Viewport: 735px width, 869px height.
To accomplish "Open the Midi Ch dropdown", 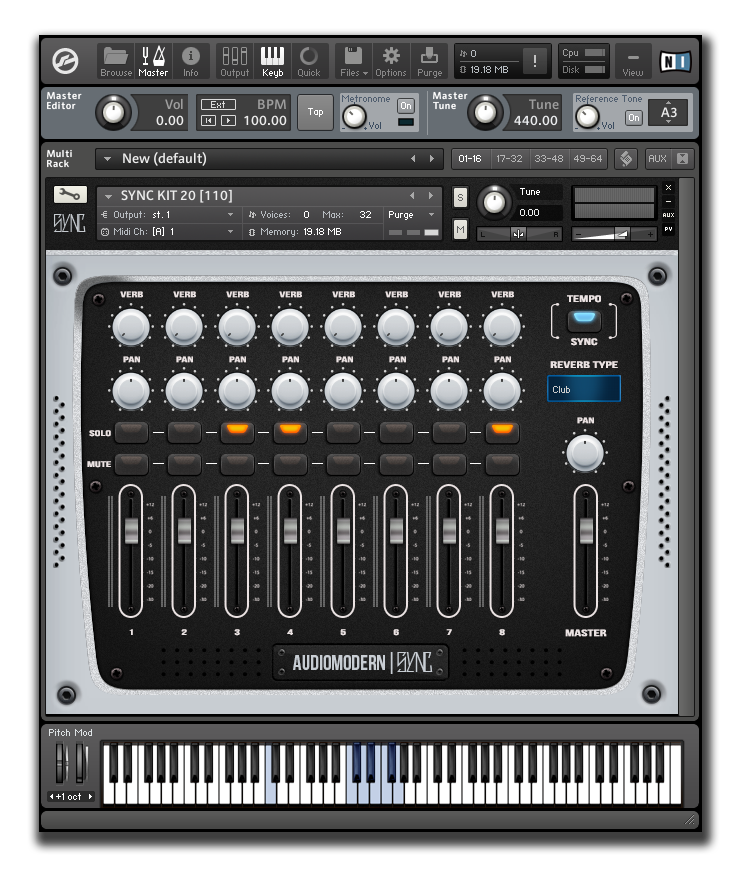I will click(167, 232).
